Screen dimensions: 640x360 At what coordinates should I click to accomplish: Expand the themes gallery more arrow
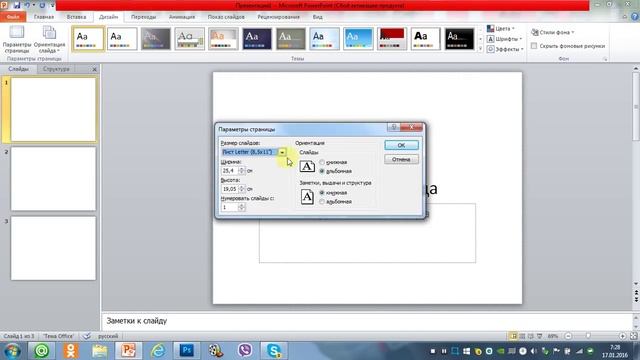click(480, 49)
